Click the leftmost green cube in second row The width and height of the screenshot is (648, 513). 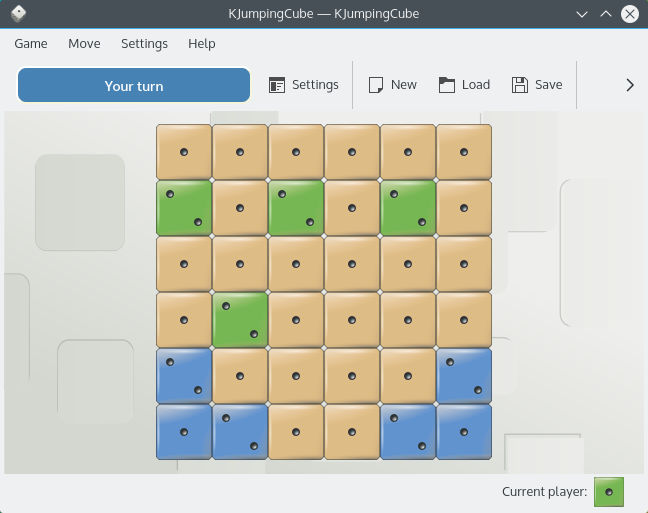(x=184, y=208)
